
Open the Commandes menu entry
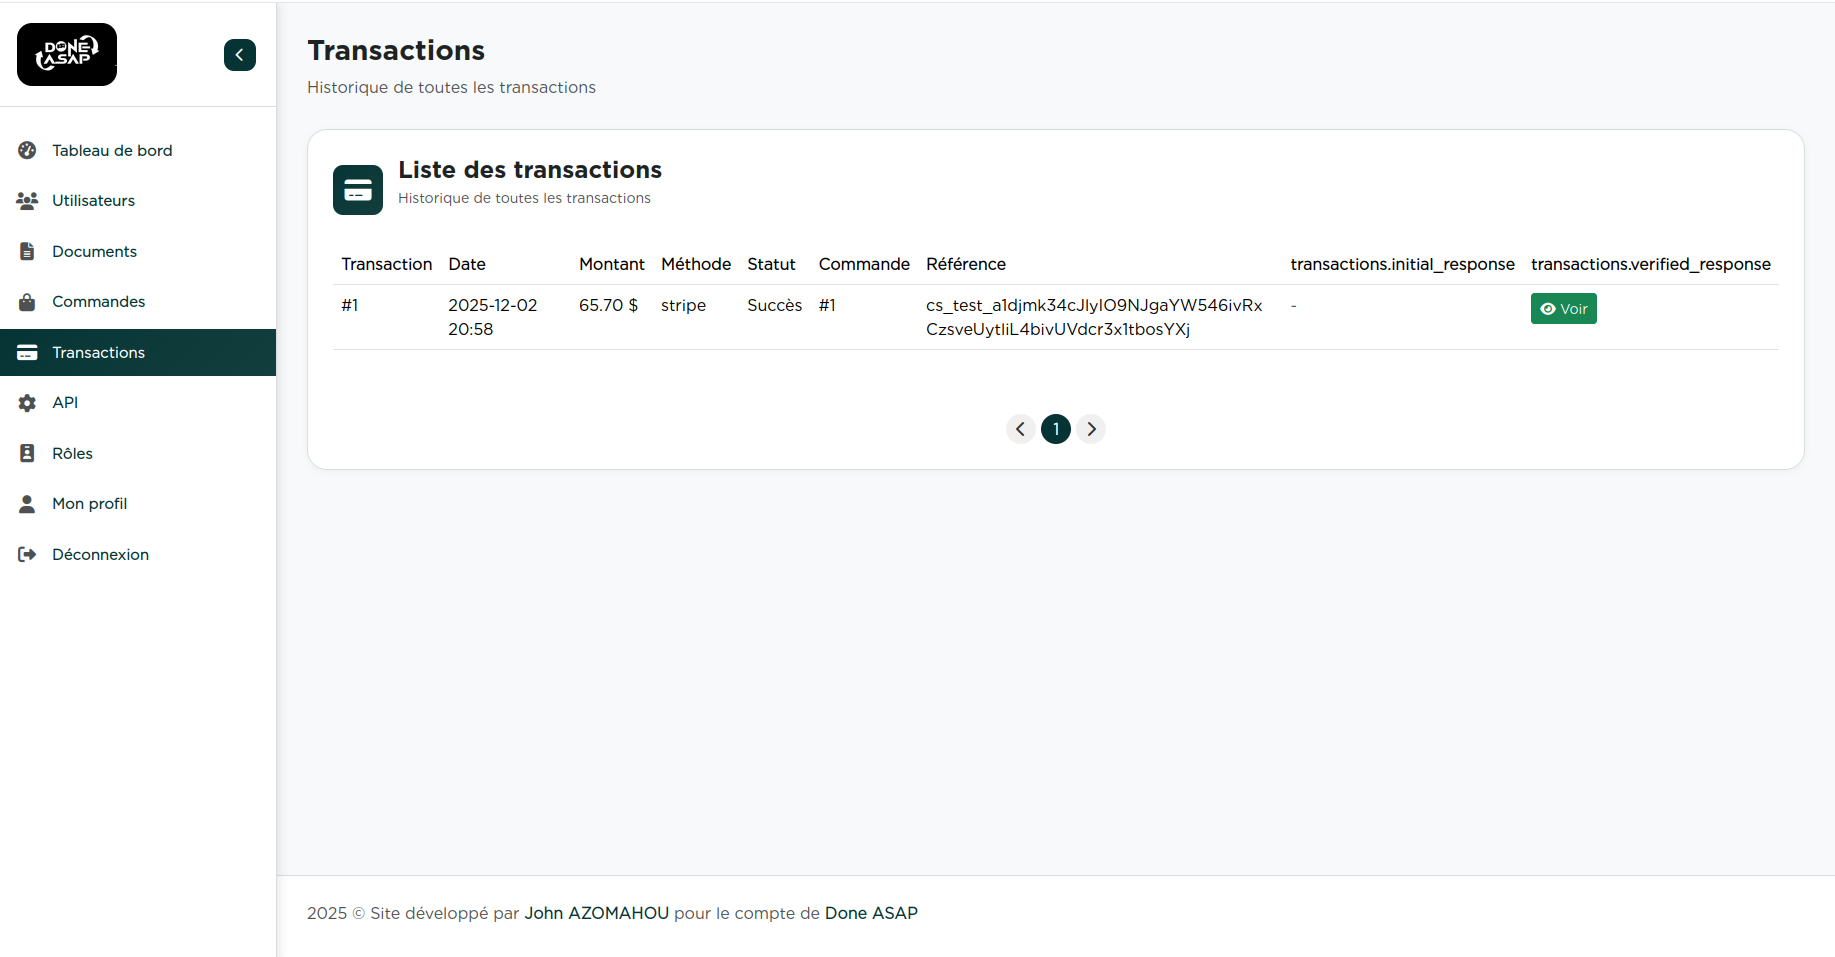coord(98,302)
